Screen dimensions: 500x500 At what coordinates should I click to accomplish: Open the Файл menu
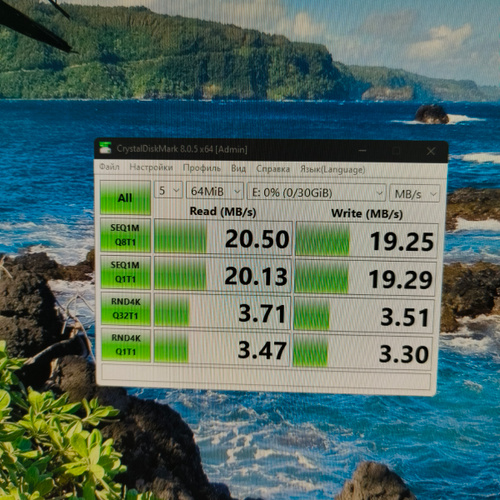click(x=109, y=166)
